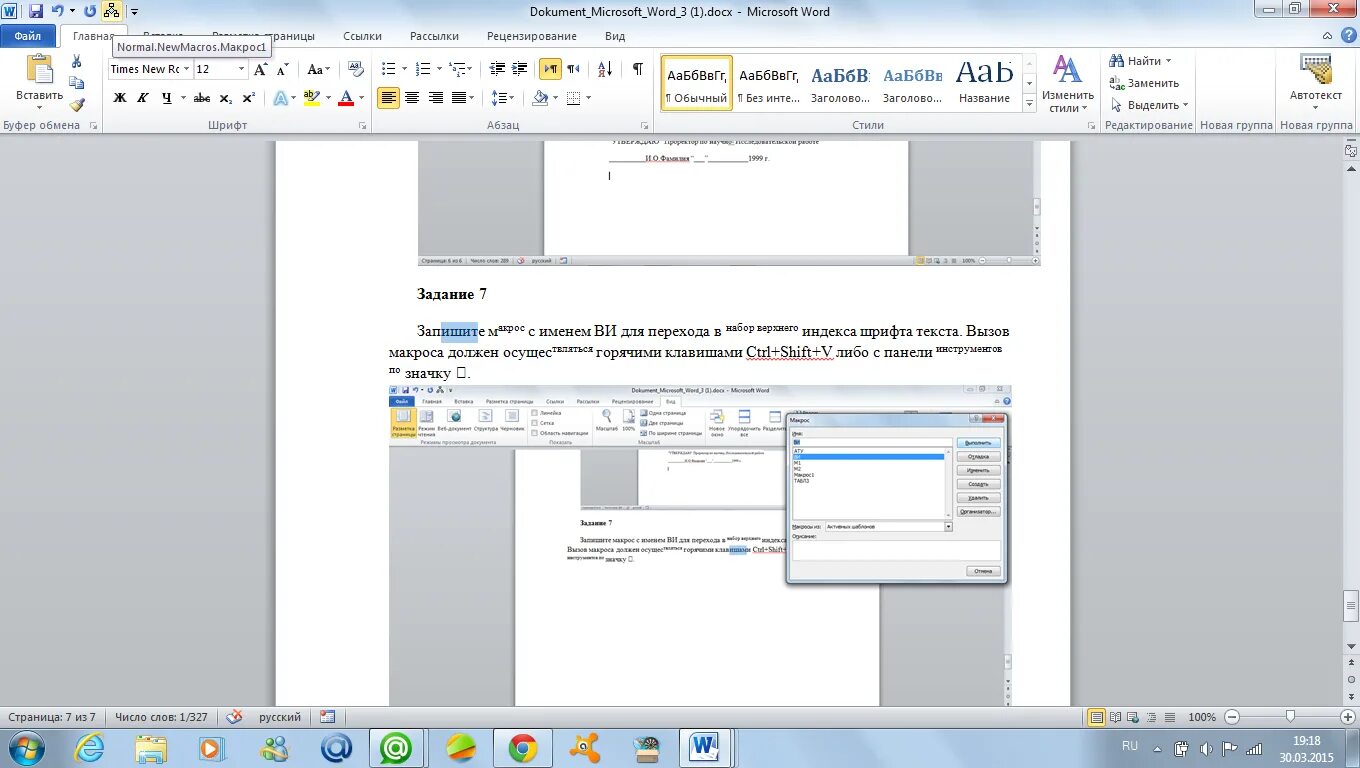
Task: Toggle italic К formatting
Action: pos(143,98)
